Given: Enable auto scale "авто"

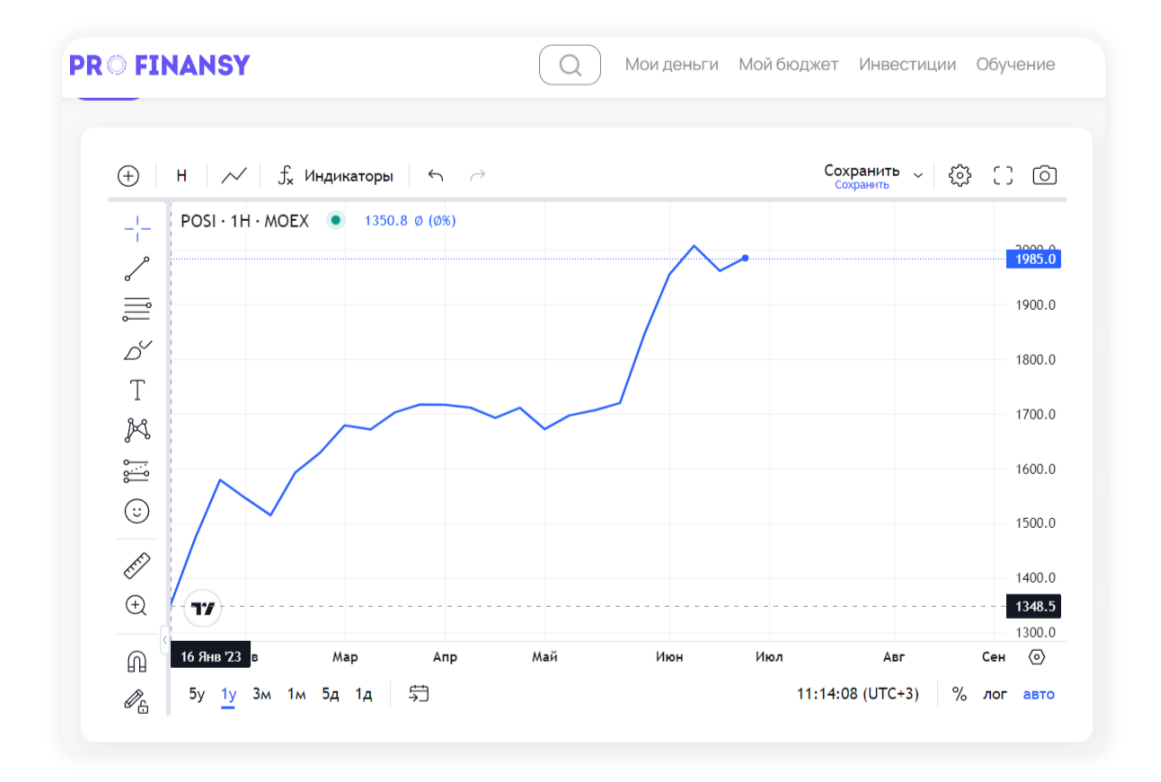Looking at the screenshot, I should point(1038,694).
